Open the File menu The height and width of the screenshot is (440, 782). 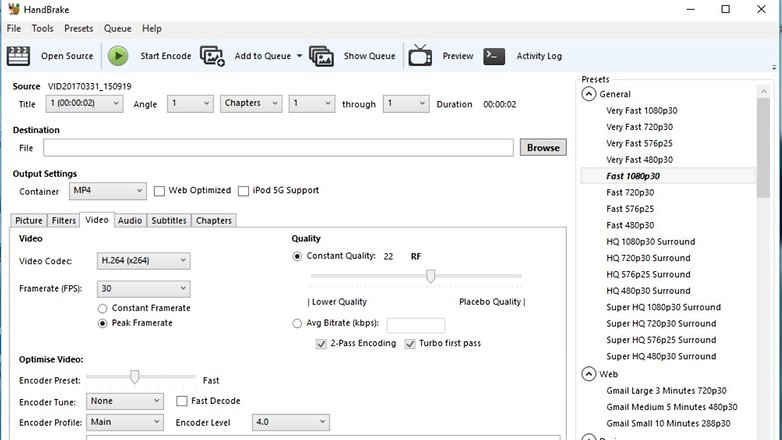pos(13,28)
